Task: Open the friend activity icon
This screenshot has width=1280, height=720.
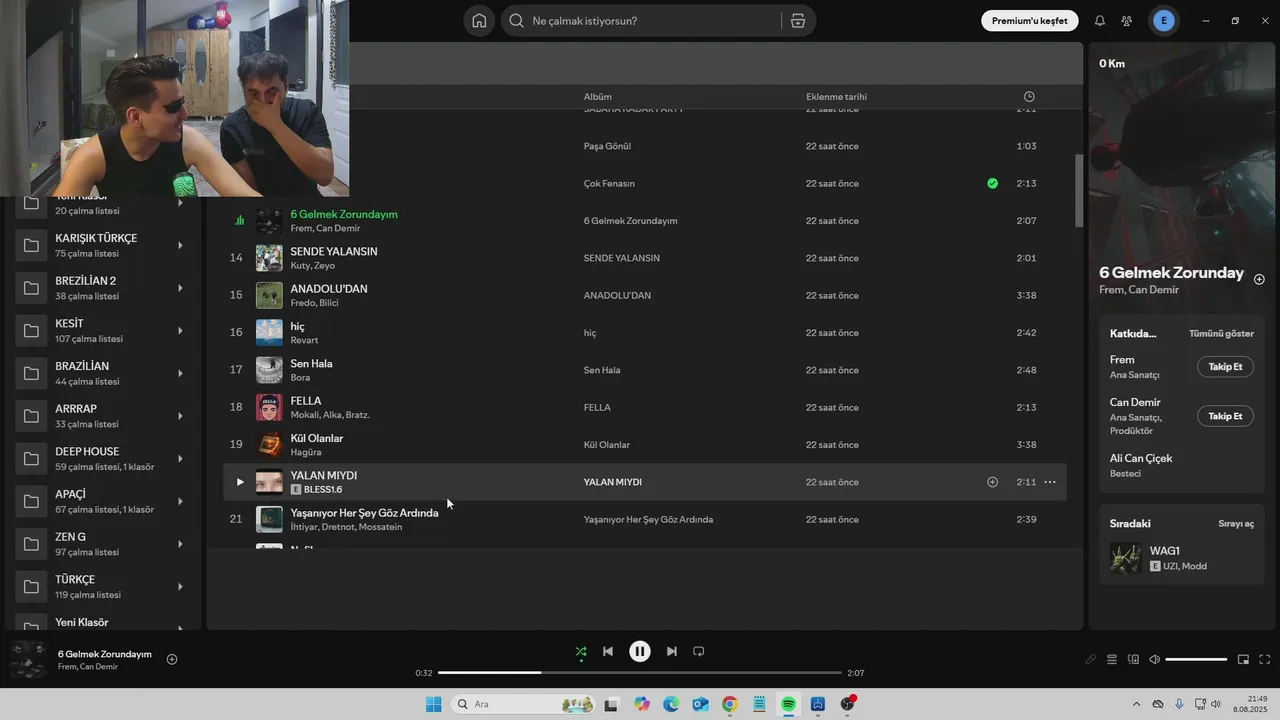Action: click(x=1127, y=21)
